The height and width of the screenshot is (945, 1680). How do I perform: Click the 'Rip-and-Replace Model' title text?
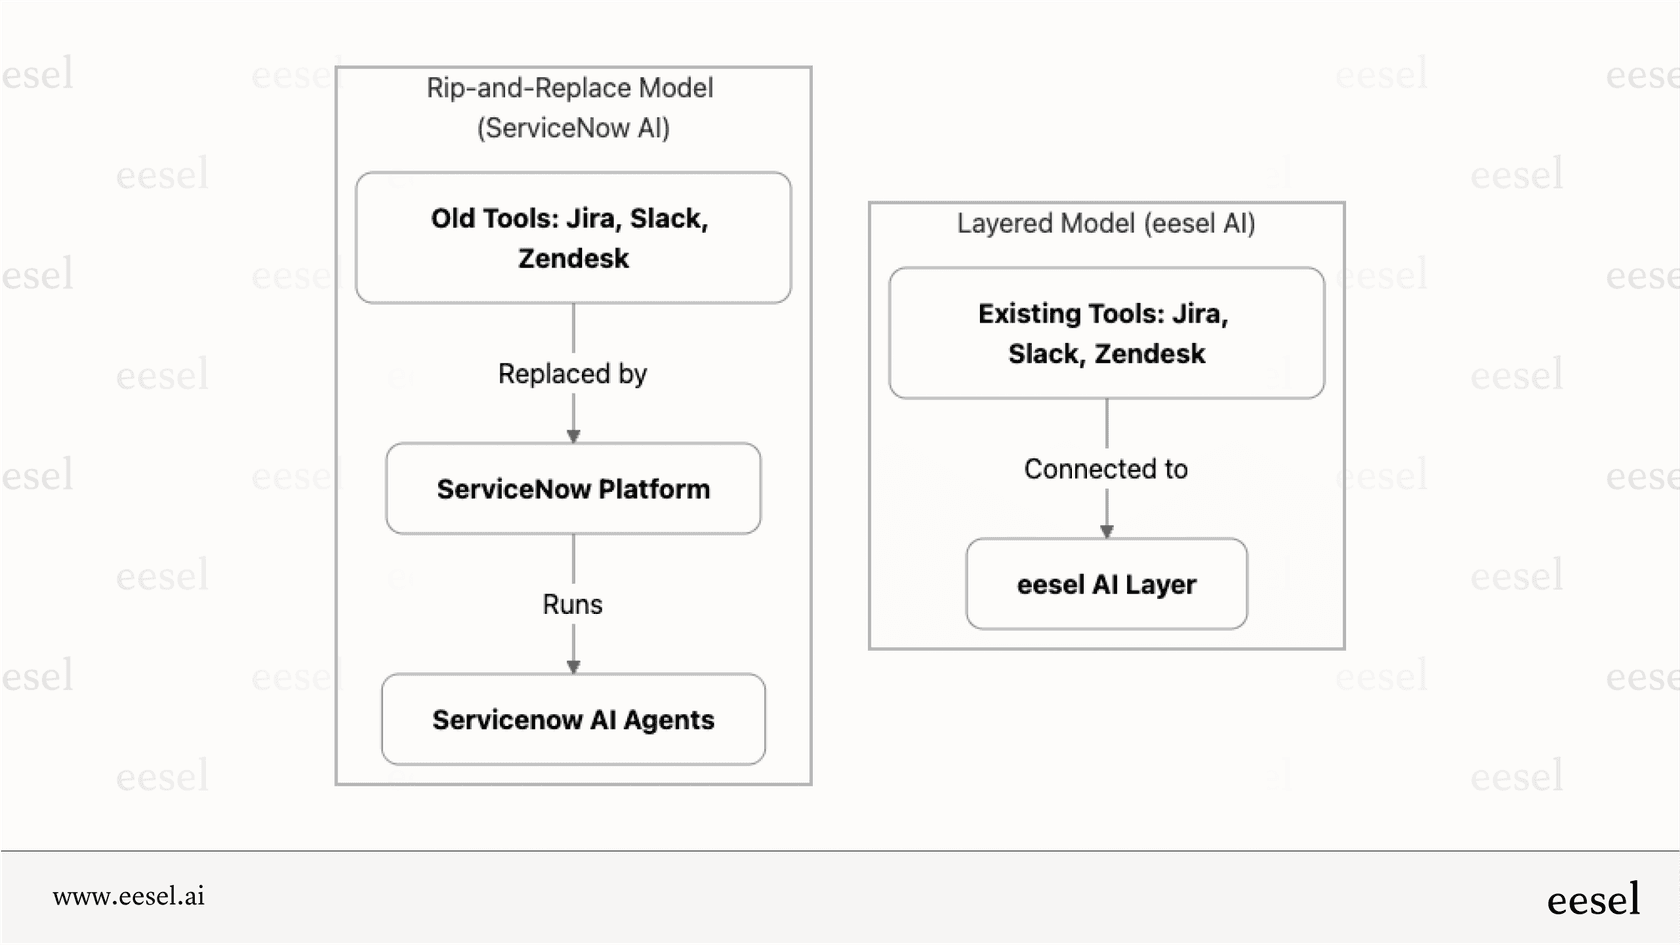pos(569,88)
